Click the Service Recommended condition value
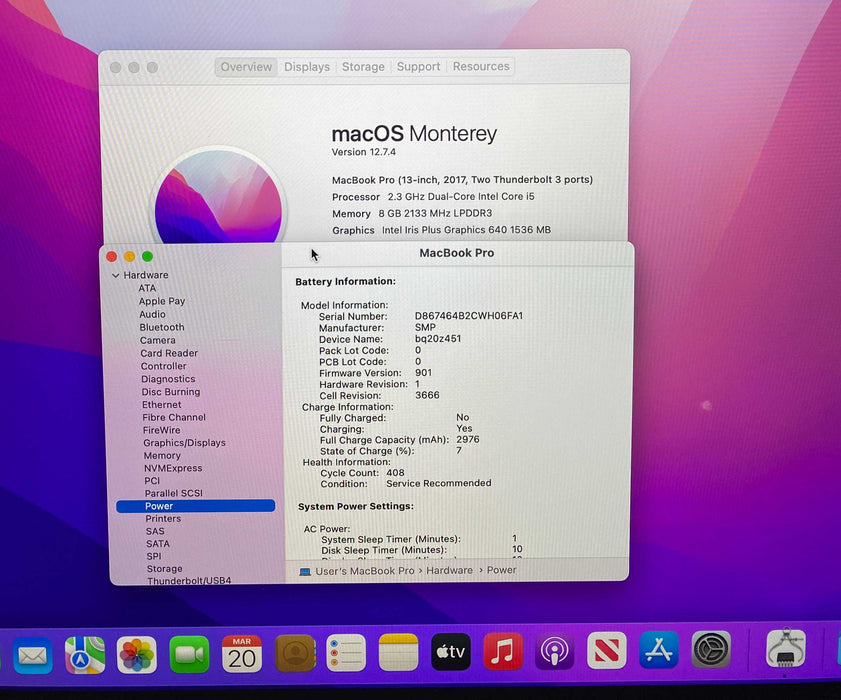 pos(439,483)
